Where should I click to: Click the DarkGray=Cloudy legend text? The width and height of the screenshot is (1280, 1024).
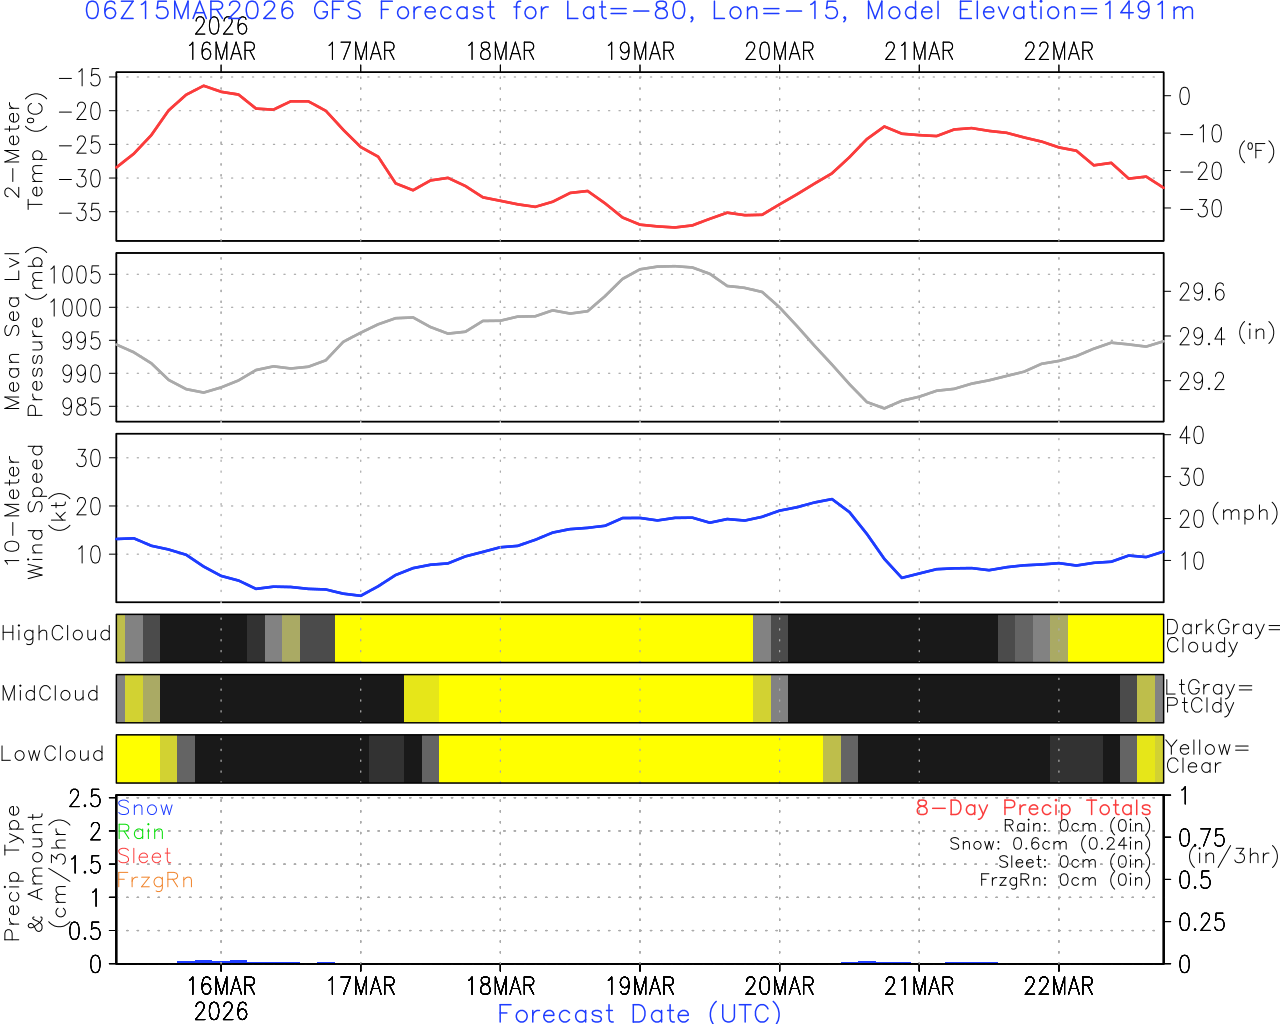click(x=1222, y=637)
